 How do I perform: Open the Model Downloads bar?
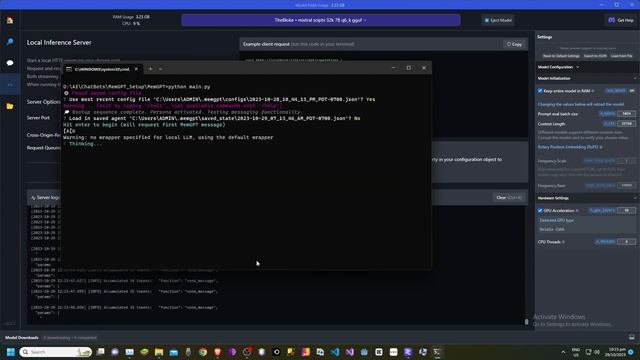[22, 338]
